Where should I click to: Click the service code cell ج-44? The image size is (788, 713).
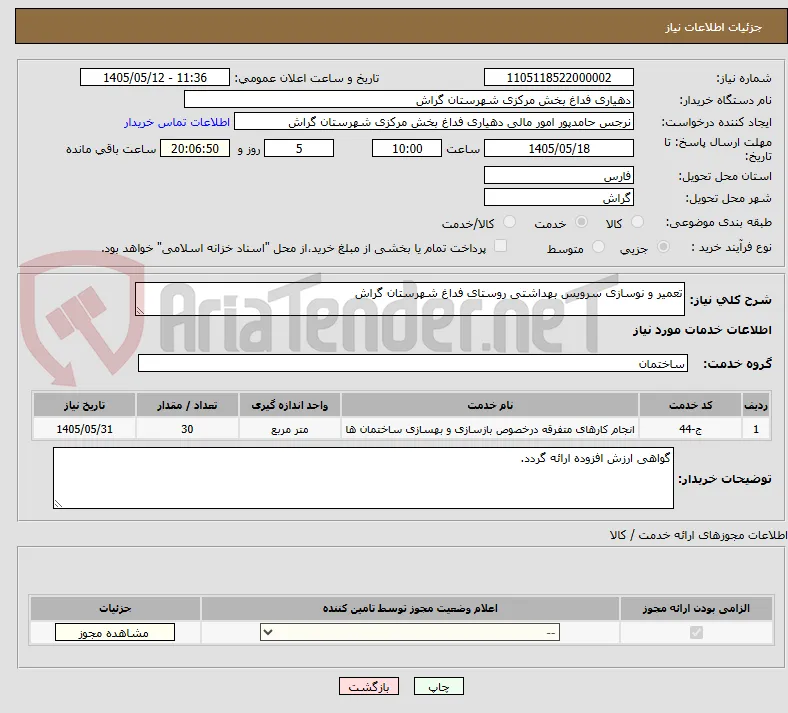(x=691, y=429)
